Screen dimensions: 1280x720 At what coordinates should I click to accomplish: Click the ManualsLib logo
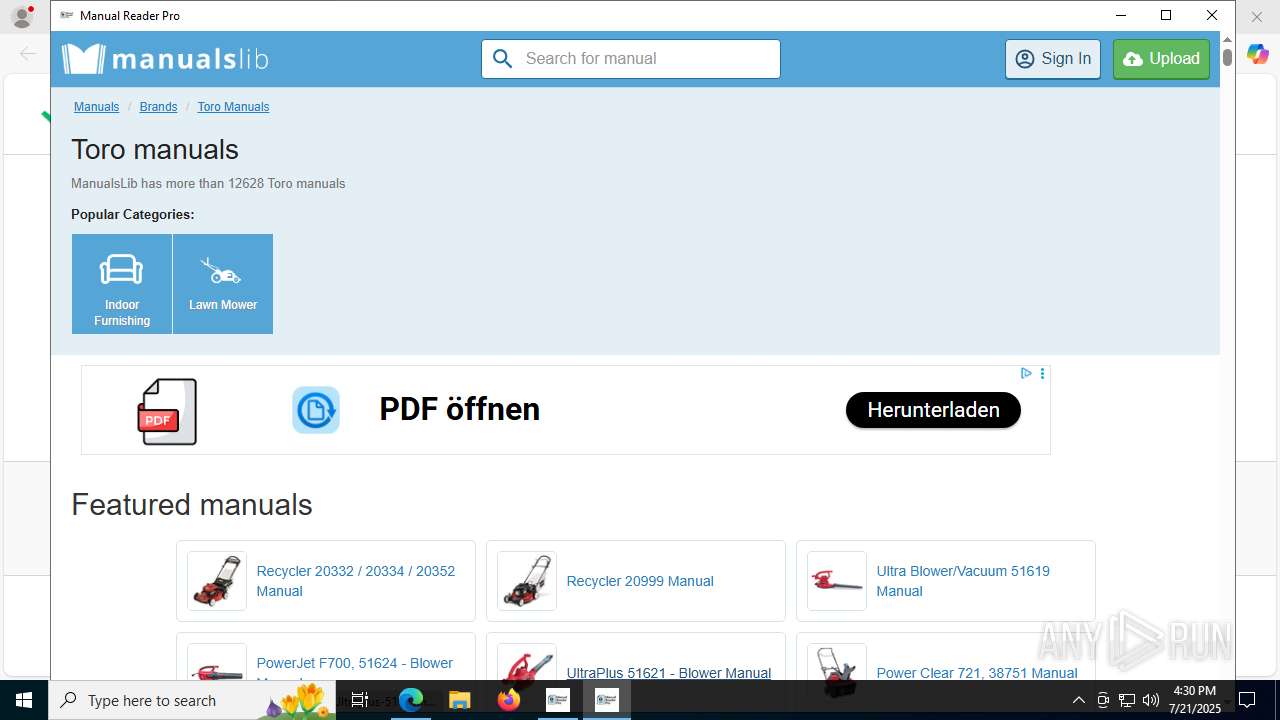[165, 59]
